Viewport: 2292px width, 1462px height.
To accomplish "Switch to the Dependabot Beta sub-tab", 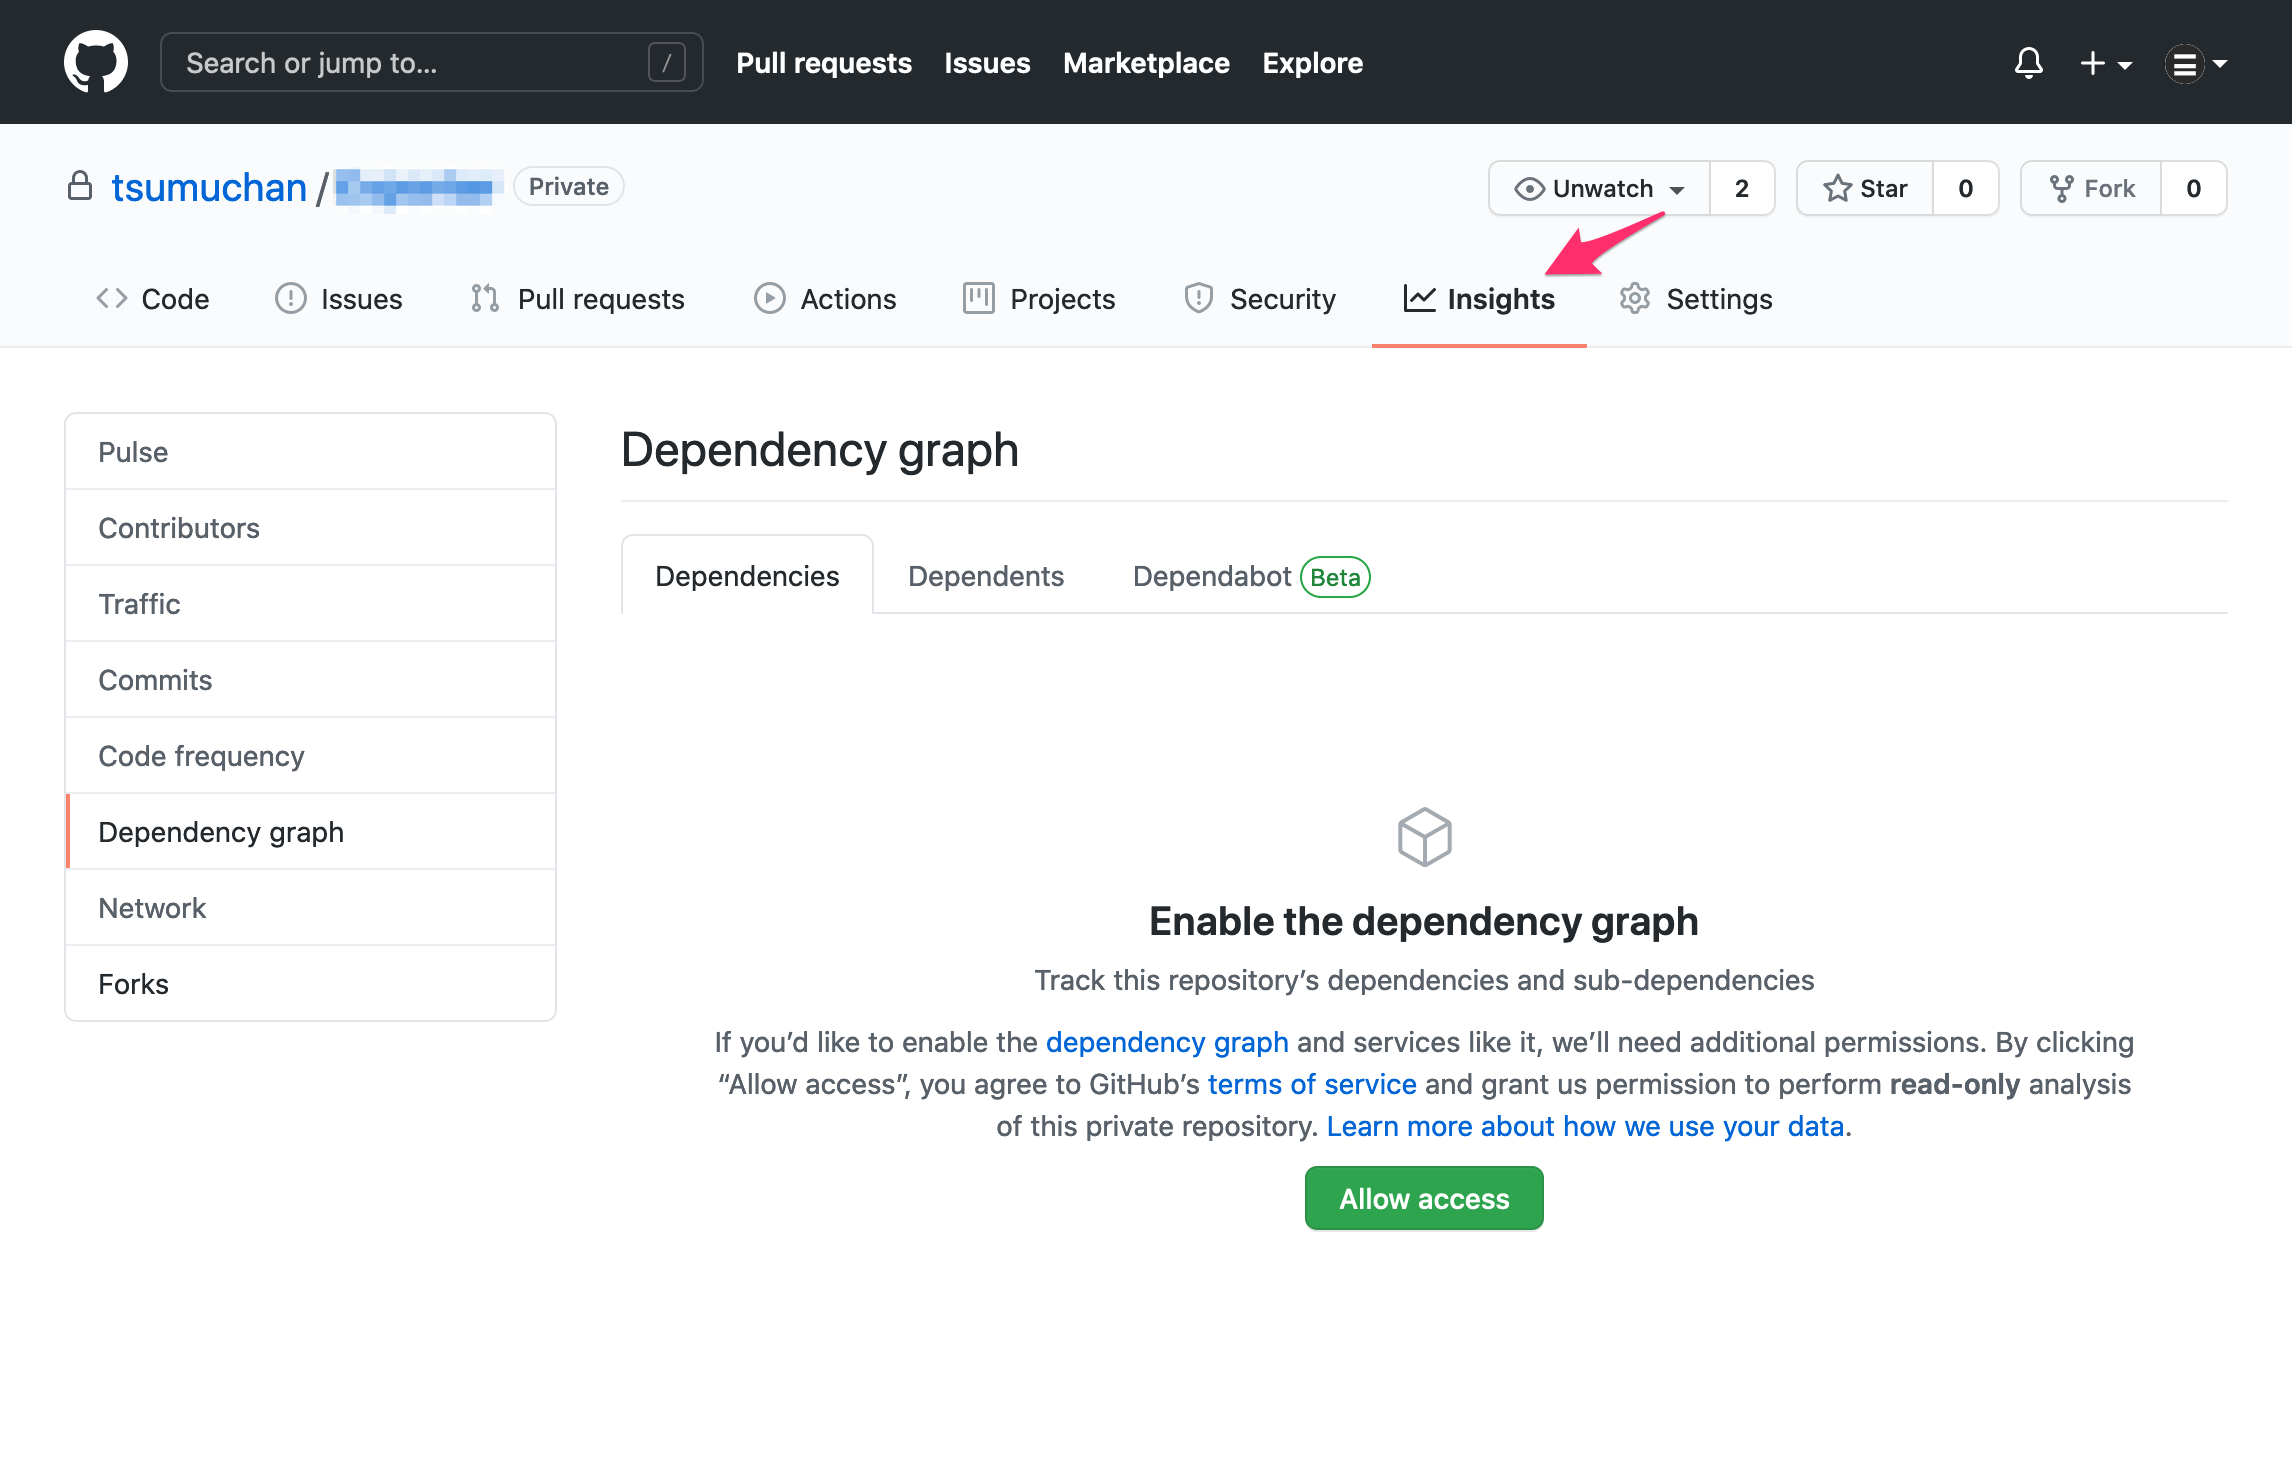I will (x=1251, y=576).
